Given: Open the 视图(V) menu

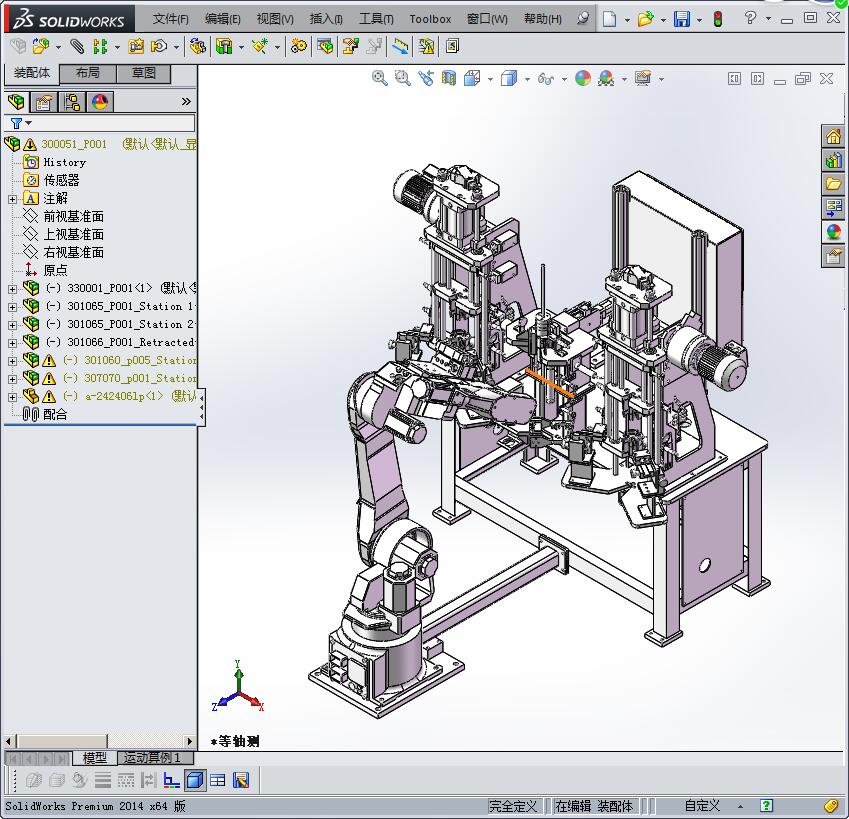Looking at the screenshot, I should pos(275,19).
